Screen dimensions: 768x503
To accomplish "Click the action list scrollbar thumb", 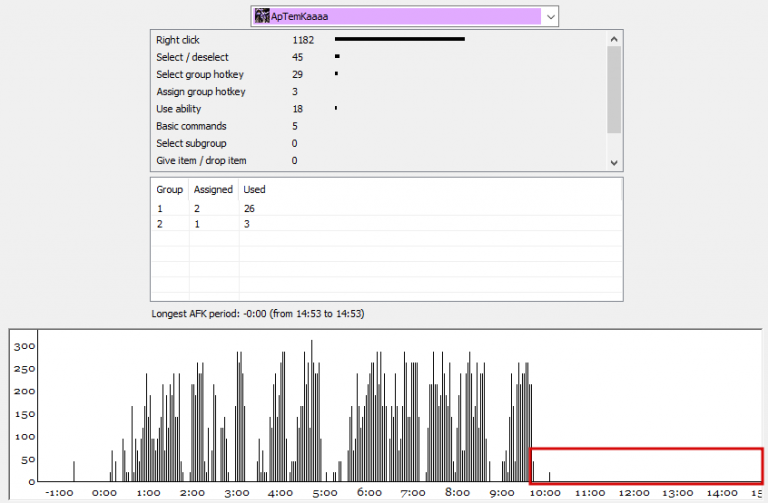I will [614, 89].
